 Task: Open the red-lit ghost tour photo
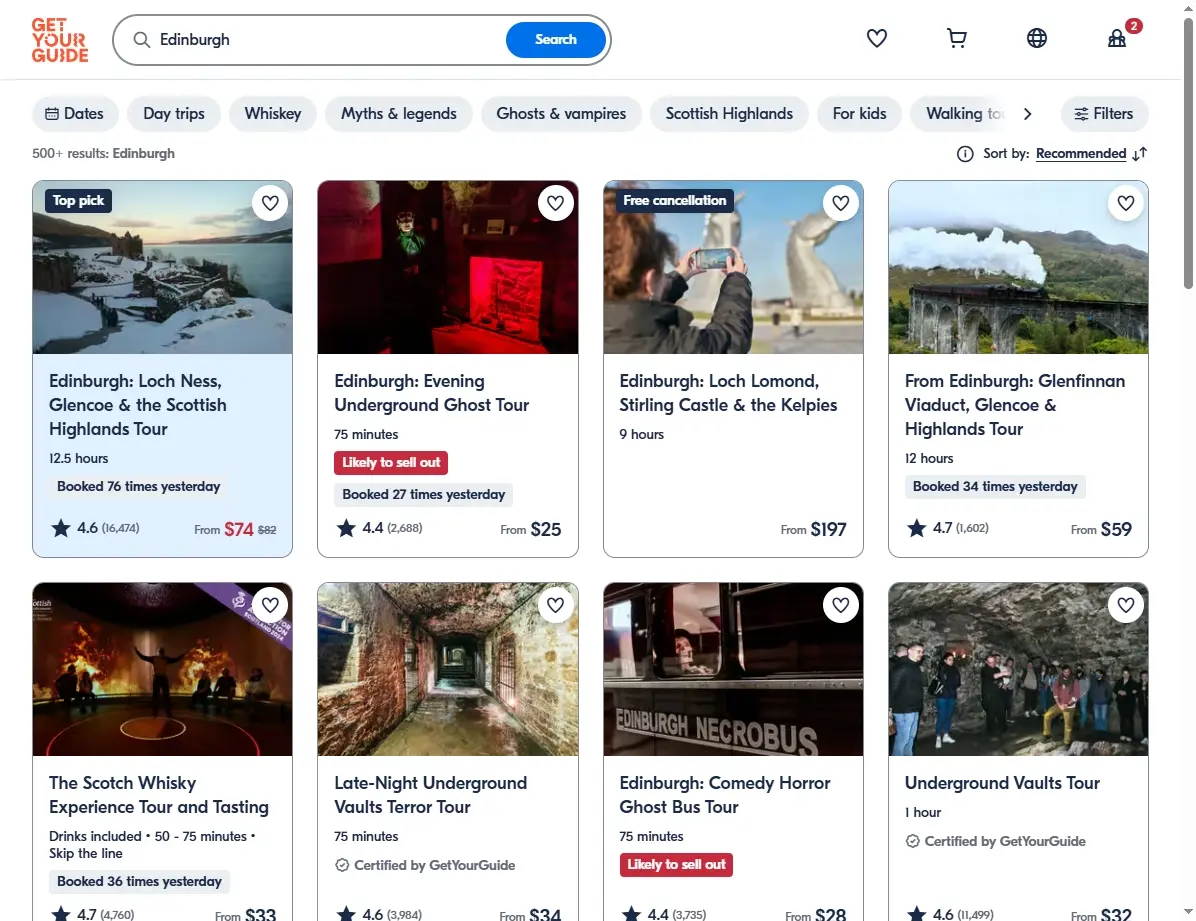[x=448, y=267]
